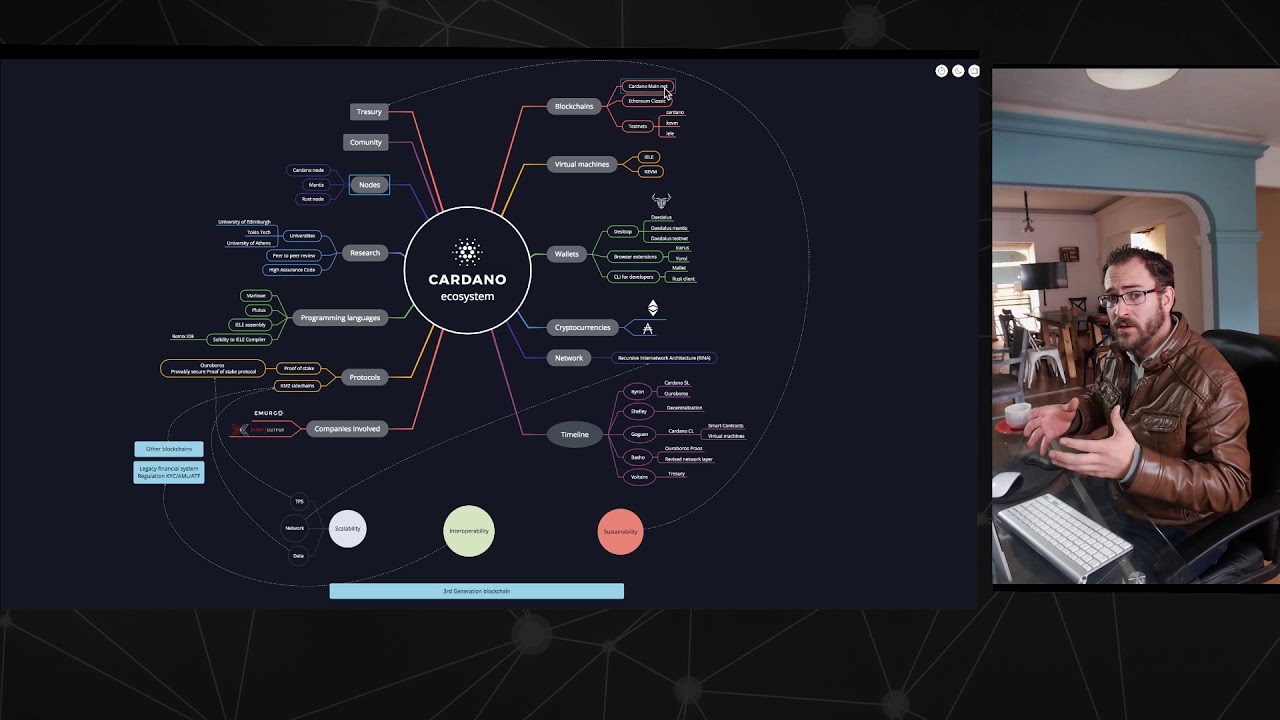1280x720 pixels.
Task: Select the High Assurance Code node
Action: pos(292,270)
